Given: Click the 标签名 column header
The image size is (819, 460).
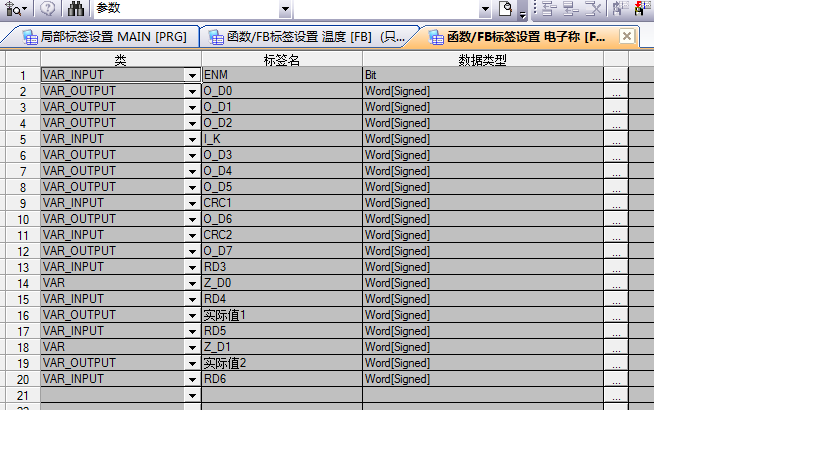Looking at the screenshot, I should 281,60.
